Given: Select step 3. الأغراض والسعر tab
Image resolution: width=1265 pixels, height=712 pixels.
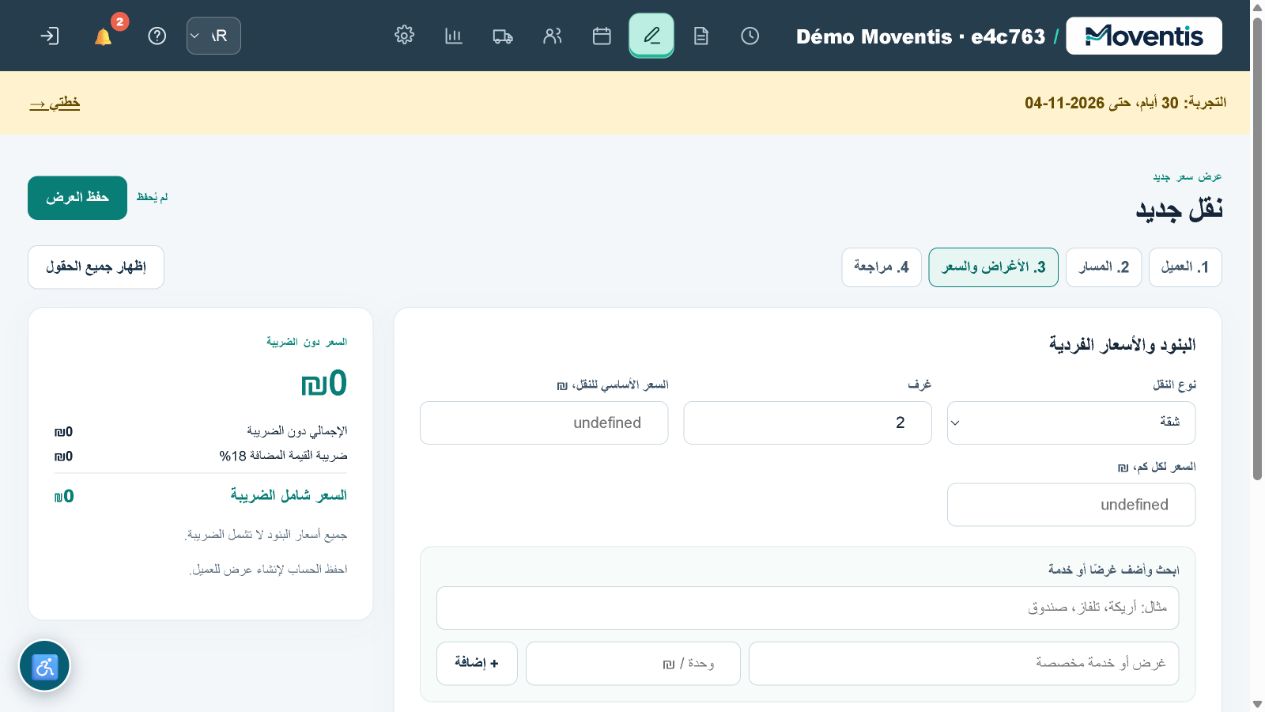Looking at the screenshot, I should pos(994,267).
